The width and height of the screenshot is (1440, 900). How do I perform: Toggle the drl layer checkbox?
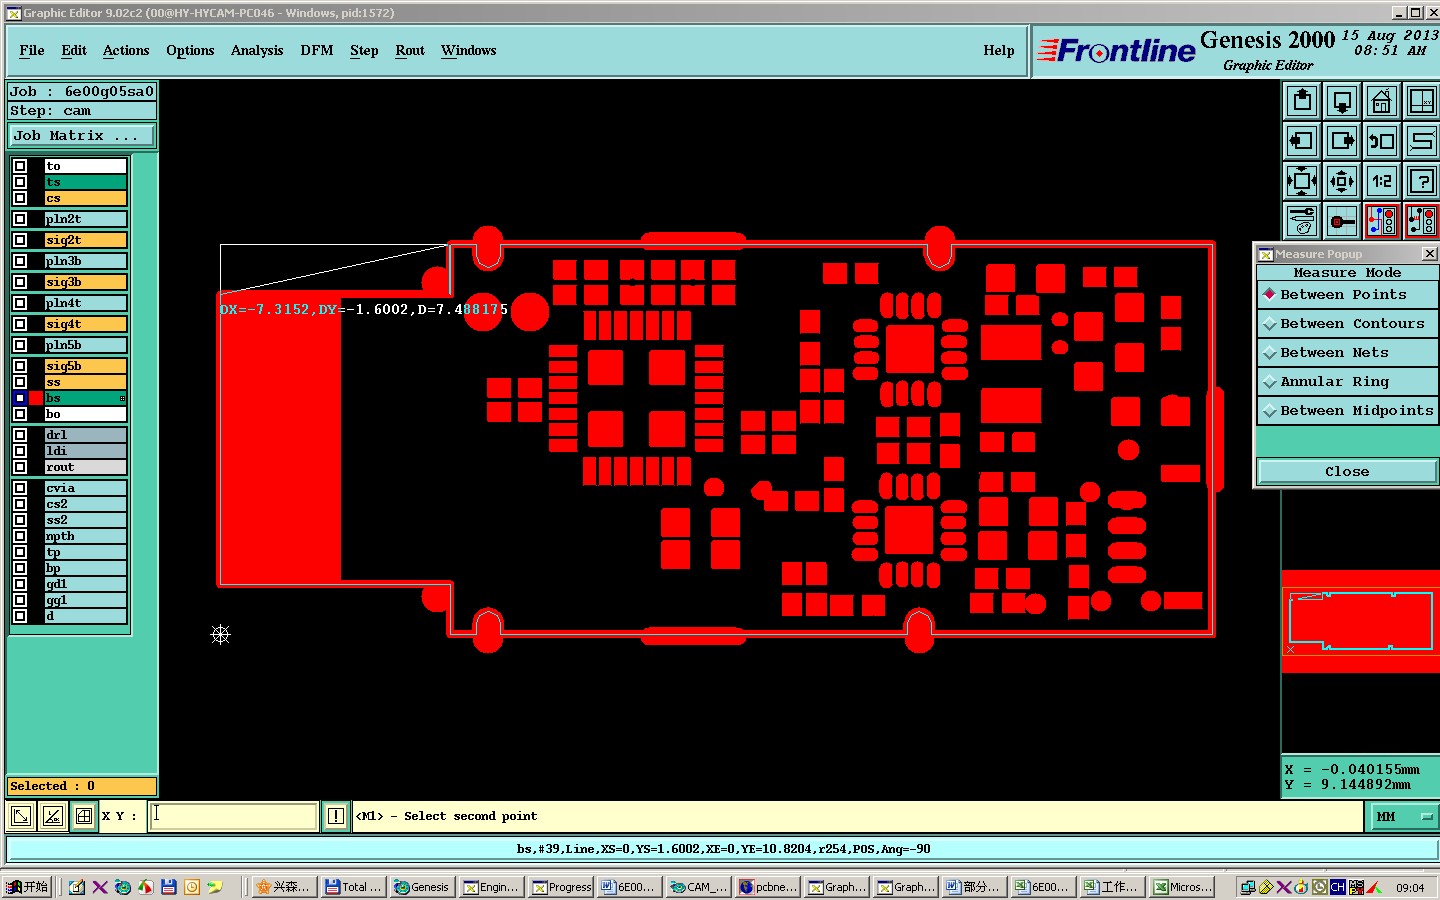20,435
